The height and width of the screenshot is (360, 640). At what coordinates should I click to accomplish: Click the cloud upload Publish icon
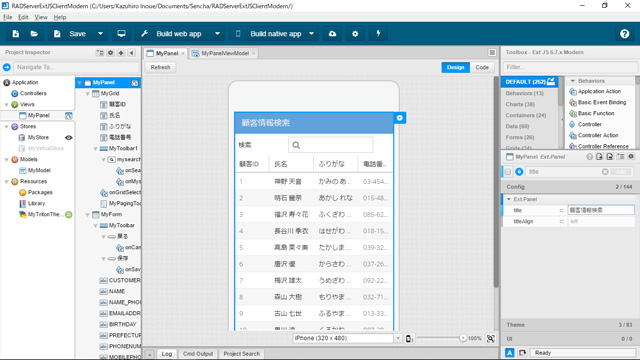[x=332, y=34]
